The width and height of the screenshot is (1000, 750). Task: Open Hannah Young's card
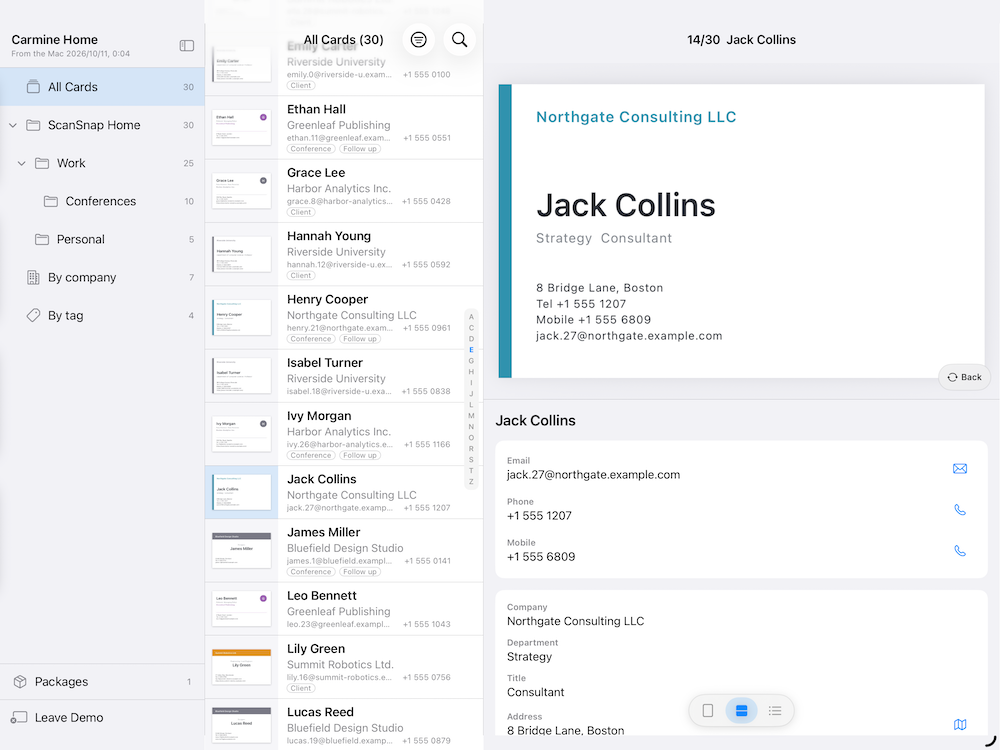[x=344, y=254]
